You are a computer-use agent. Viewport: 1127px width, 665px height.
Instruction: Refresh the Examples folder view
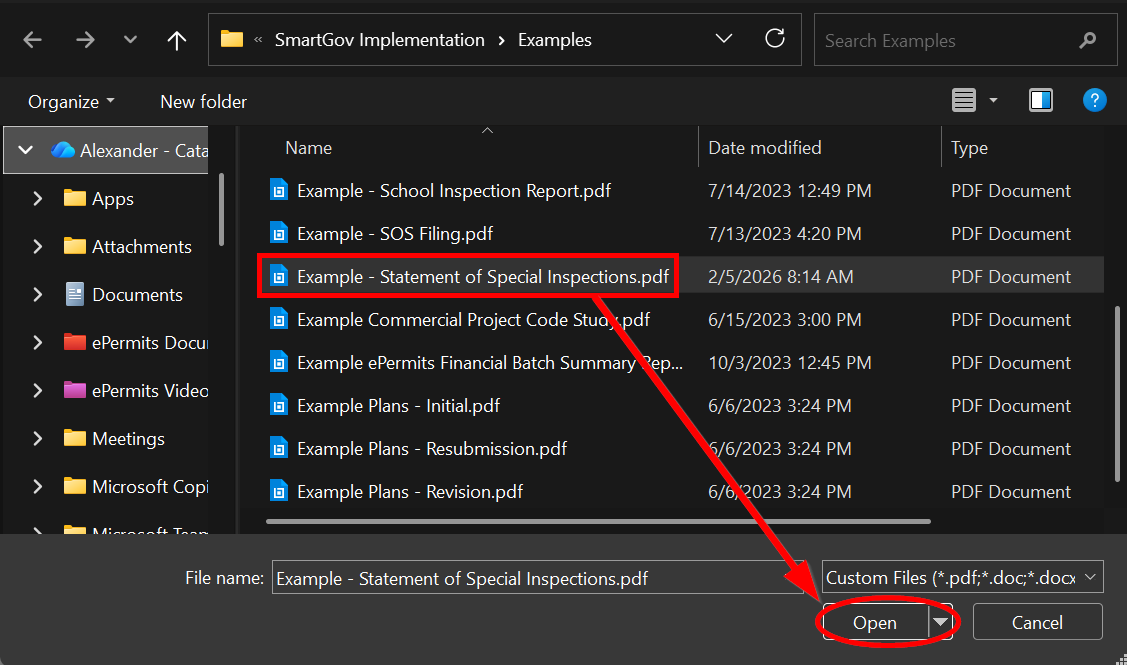[x=774, y=40]
